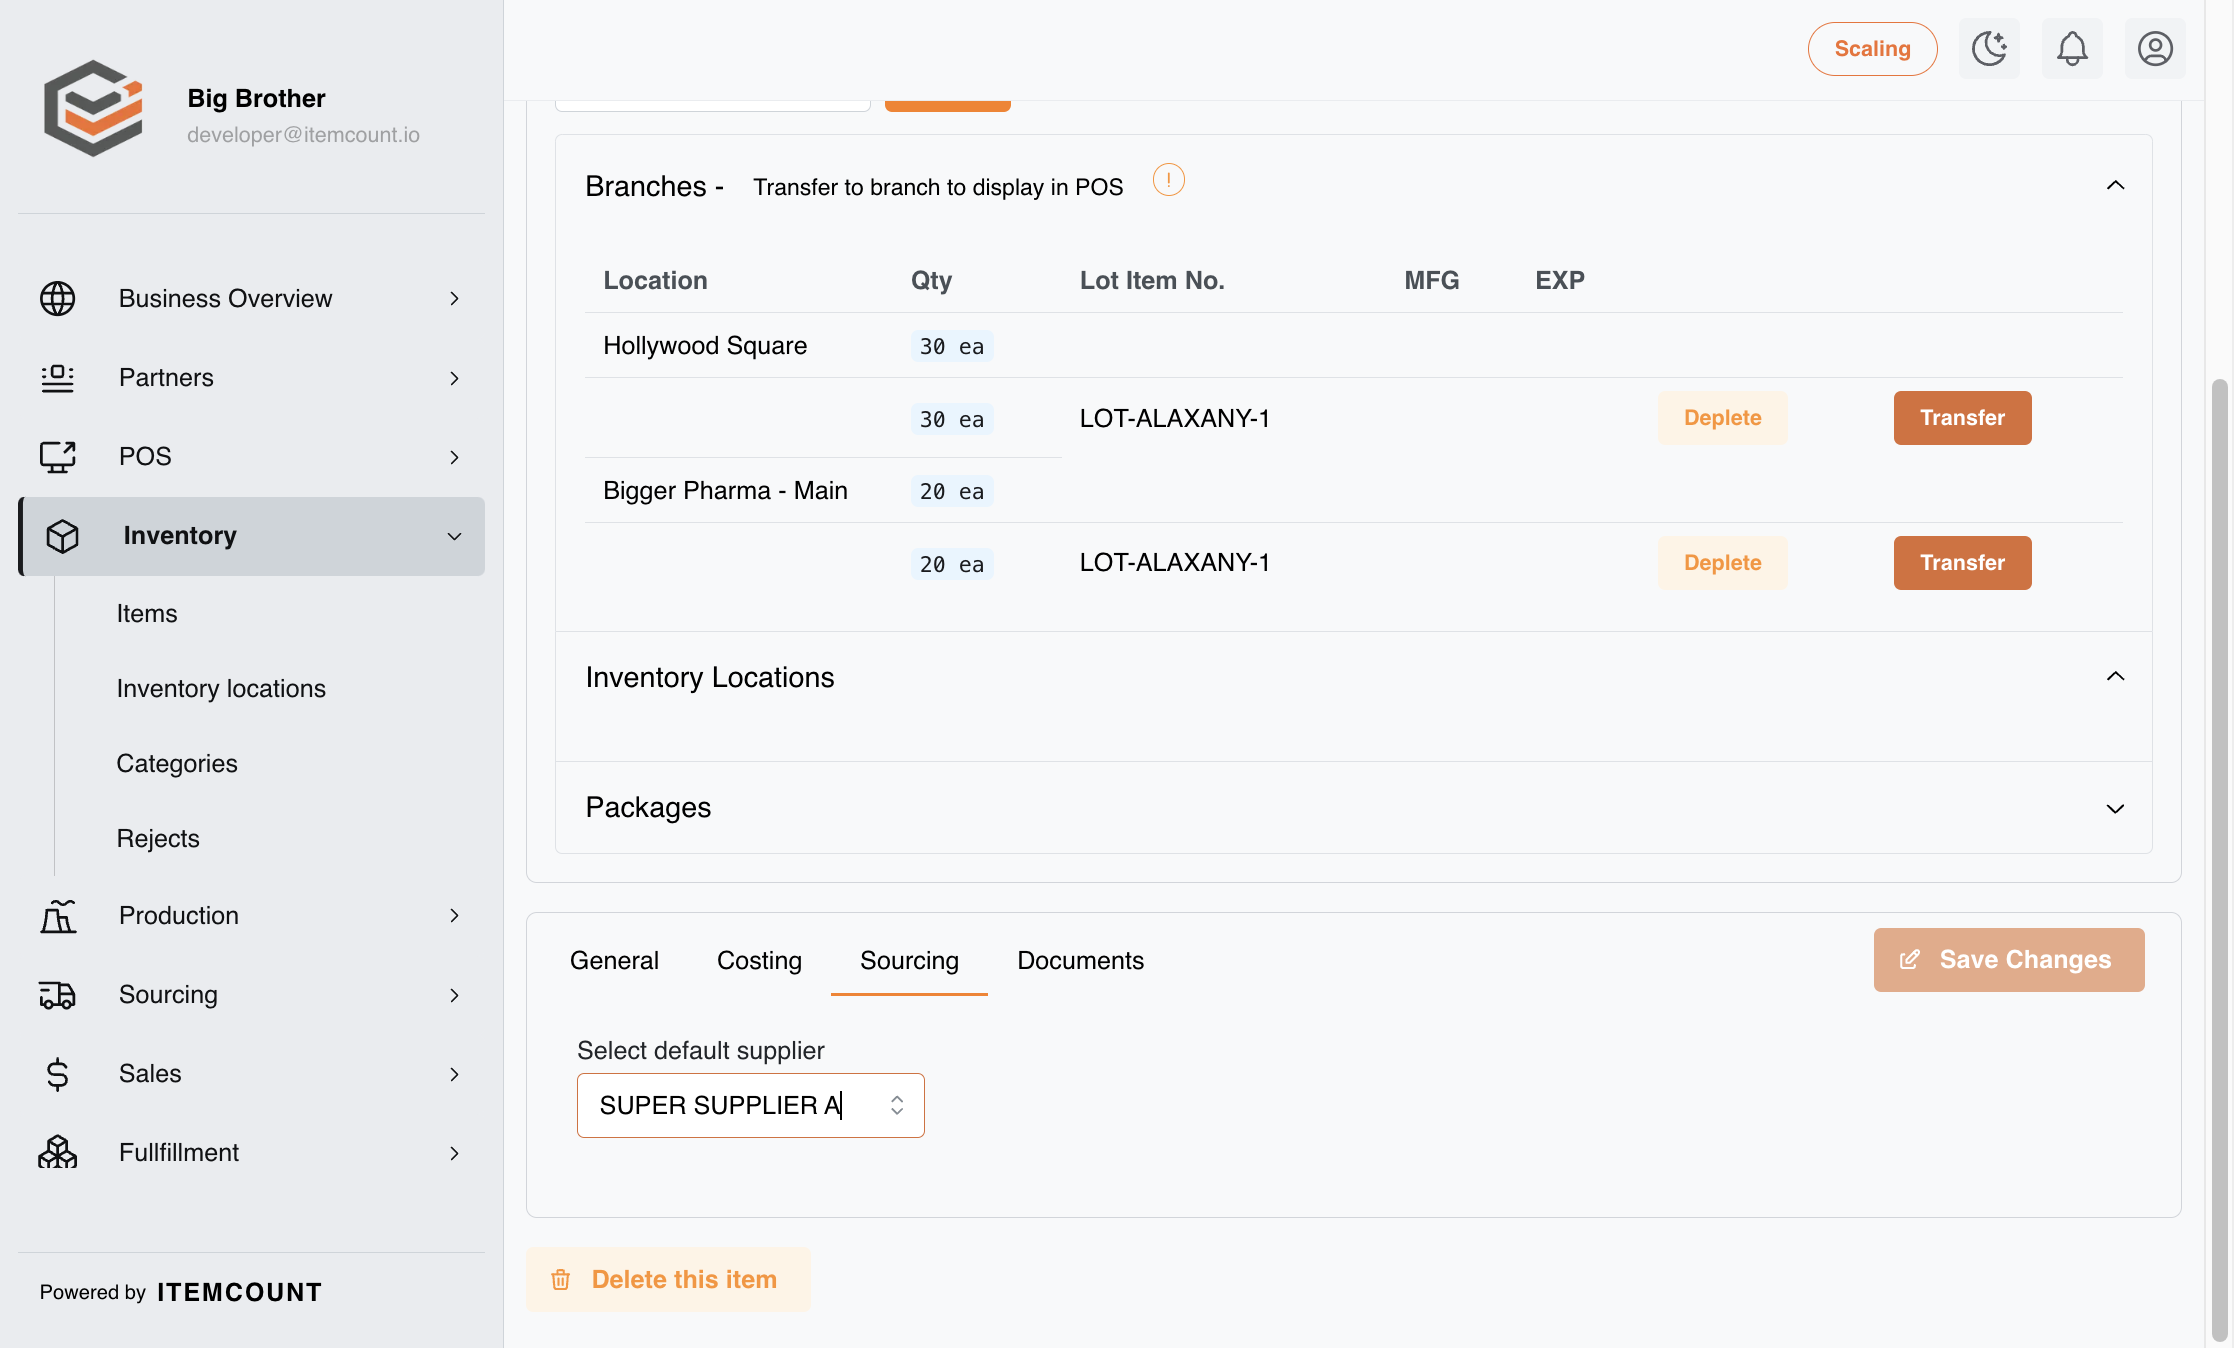Select the Sourcing tab
This screenshot has width=2234, height=1348.
(909, 960)
